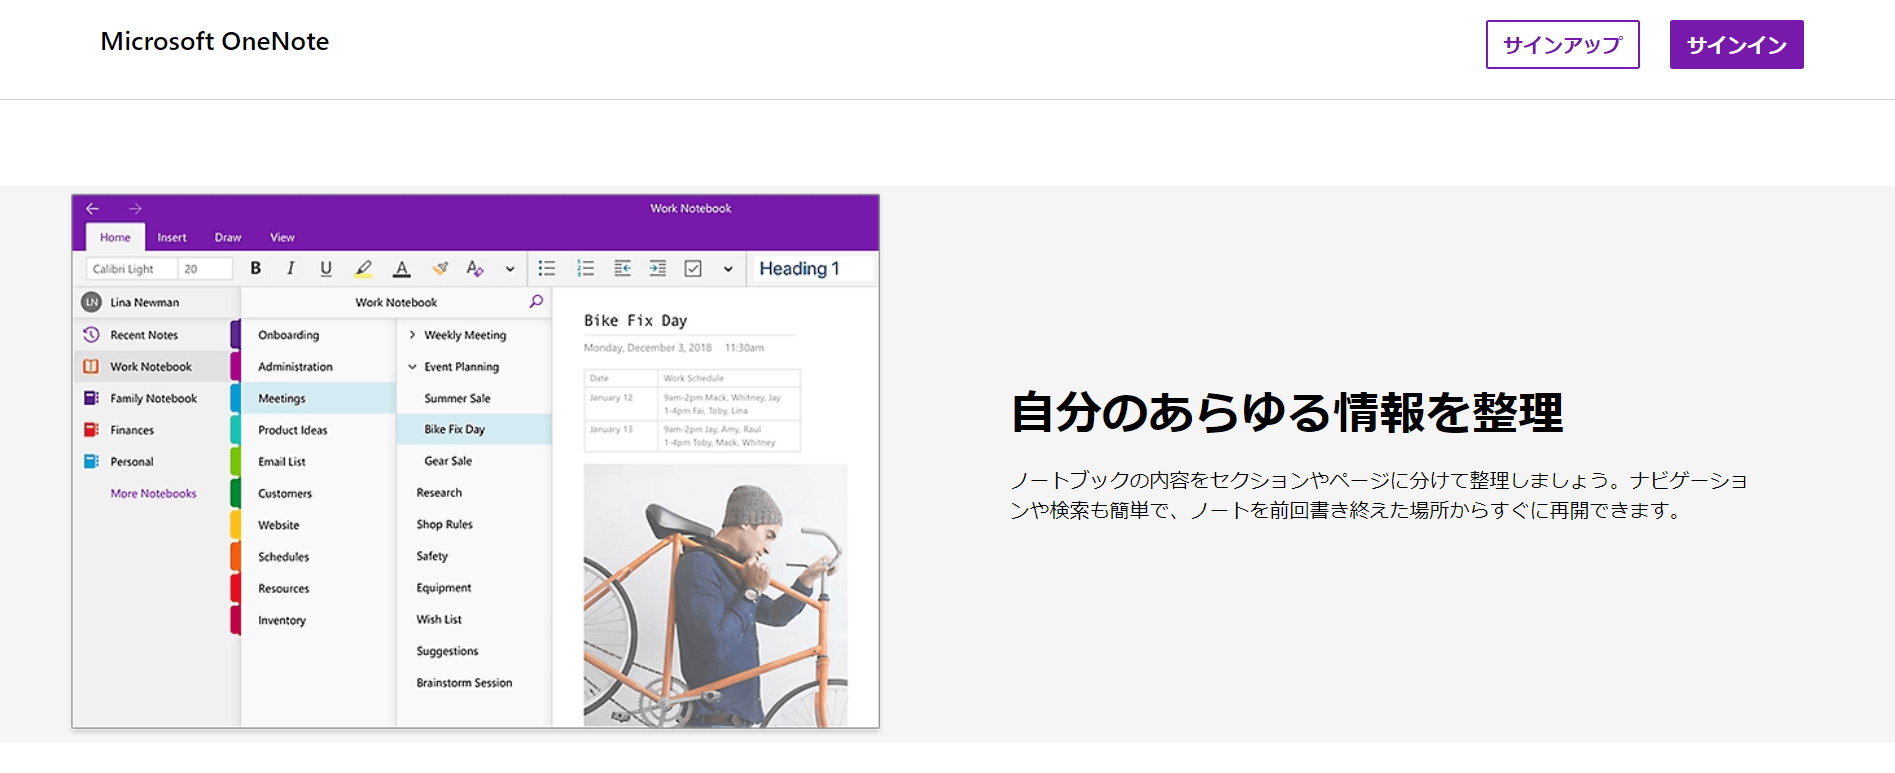Open the Microsoft OneNote title link
This screenshot has width=1895, height=773.
click(215, 41)
